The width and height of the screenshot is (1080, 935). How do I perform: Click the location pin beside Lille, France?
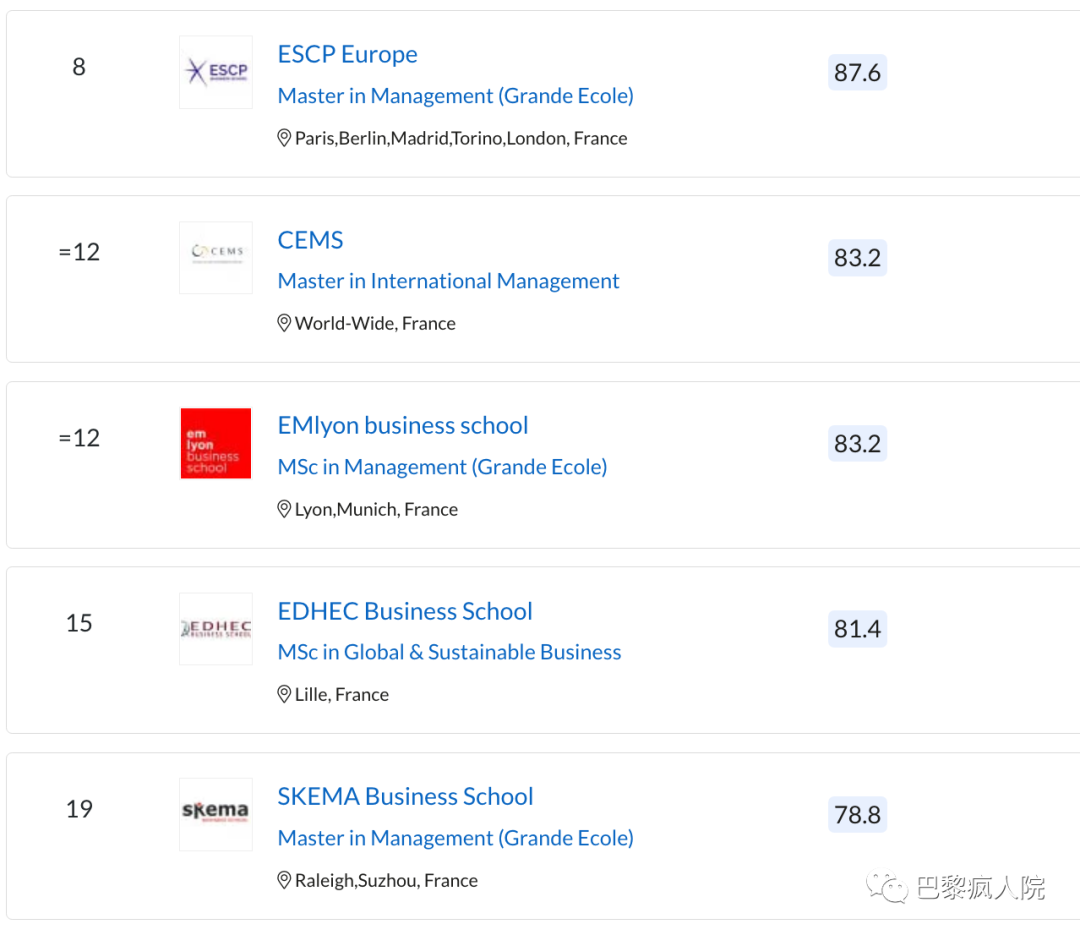pyautogui.click(x=284, y=694)
